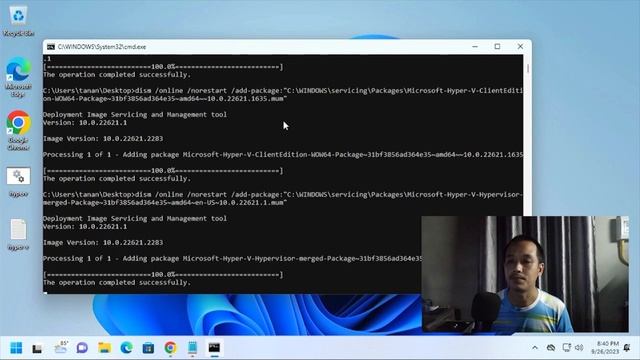
Task: Maximize the cmd.exe window
Action: pos(497,47)
